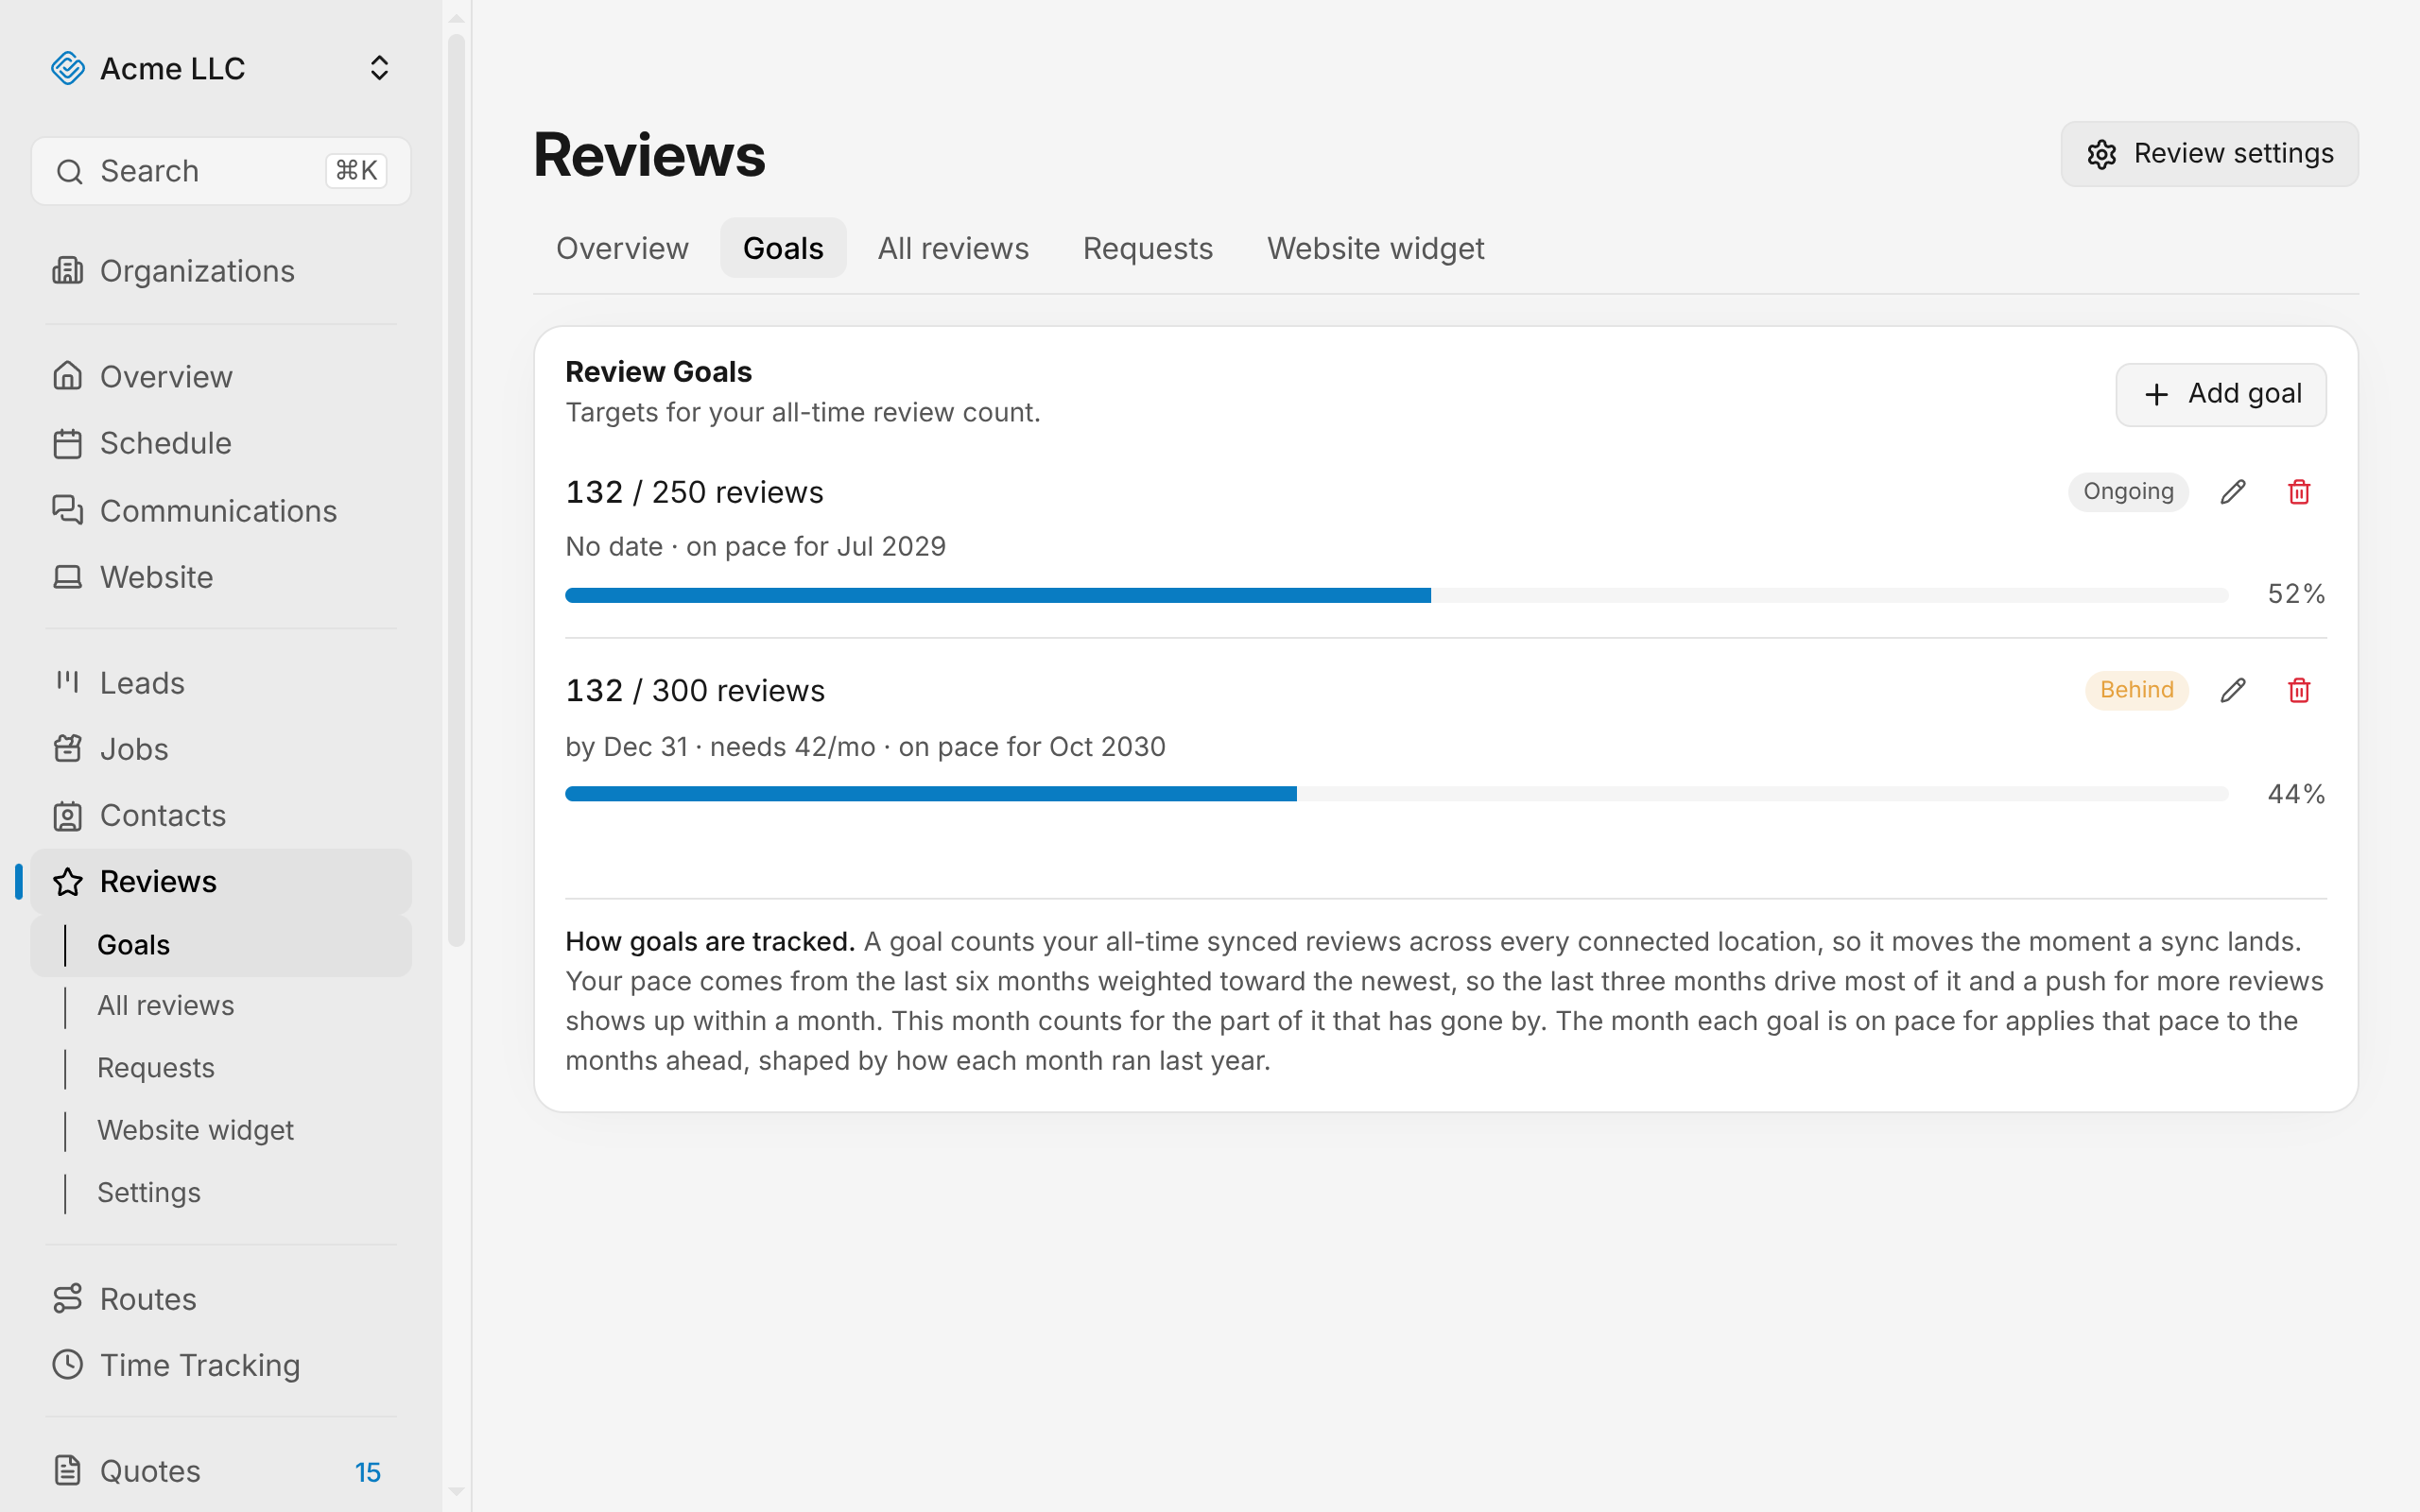
Task: Click the Behind status badge
Action: pyautogui.click(x=2137, y=690)
